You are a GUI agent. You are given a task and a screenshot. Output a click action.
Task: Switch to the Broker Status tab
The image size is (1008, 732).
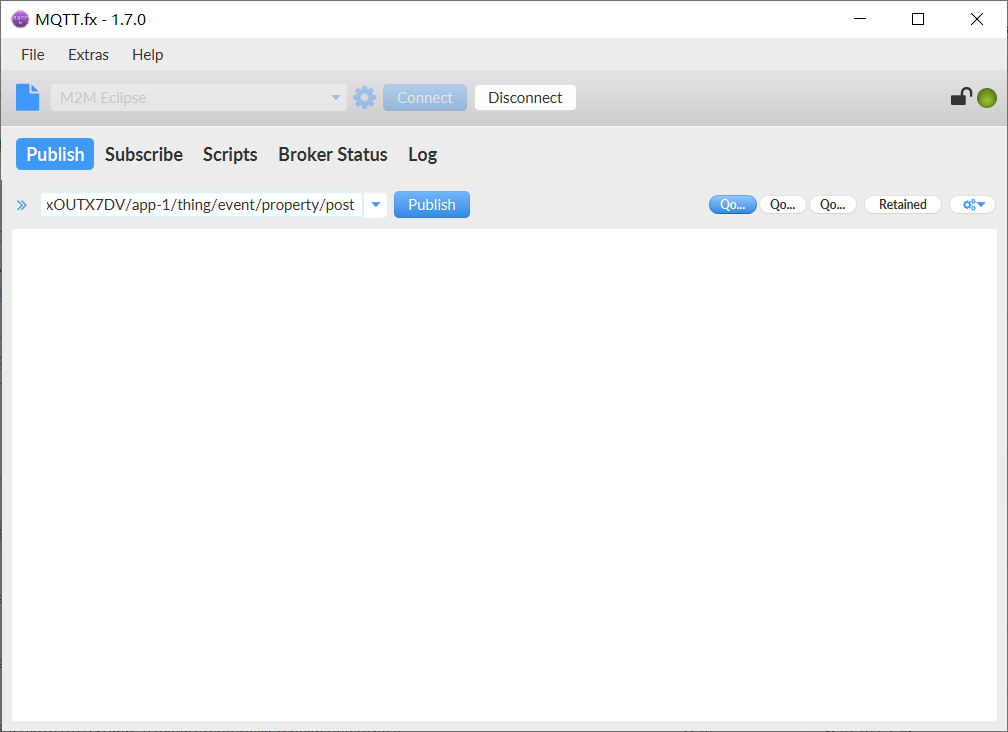point(333,154)
